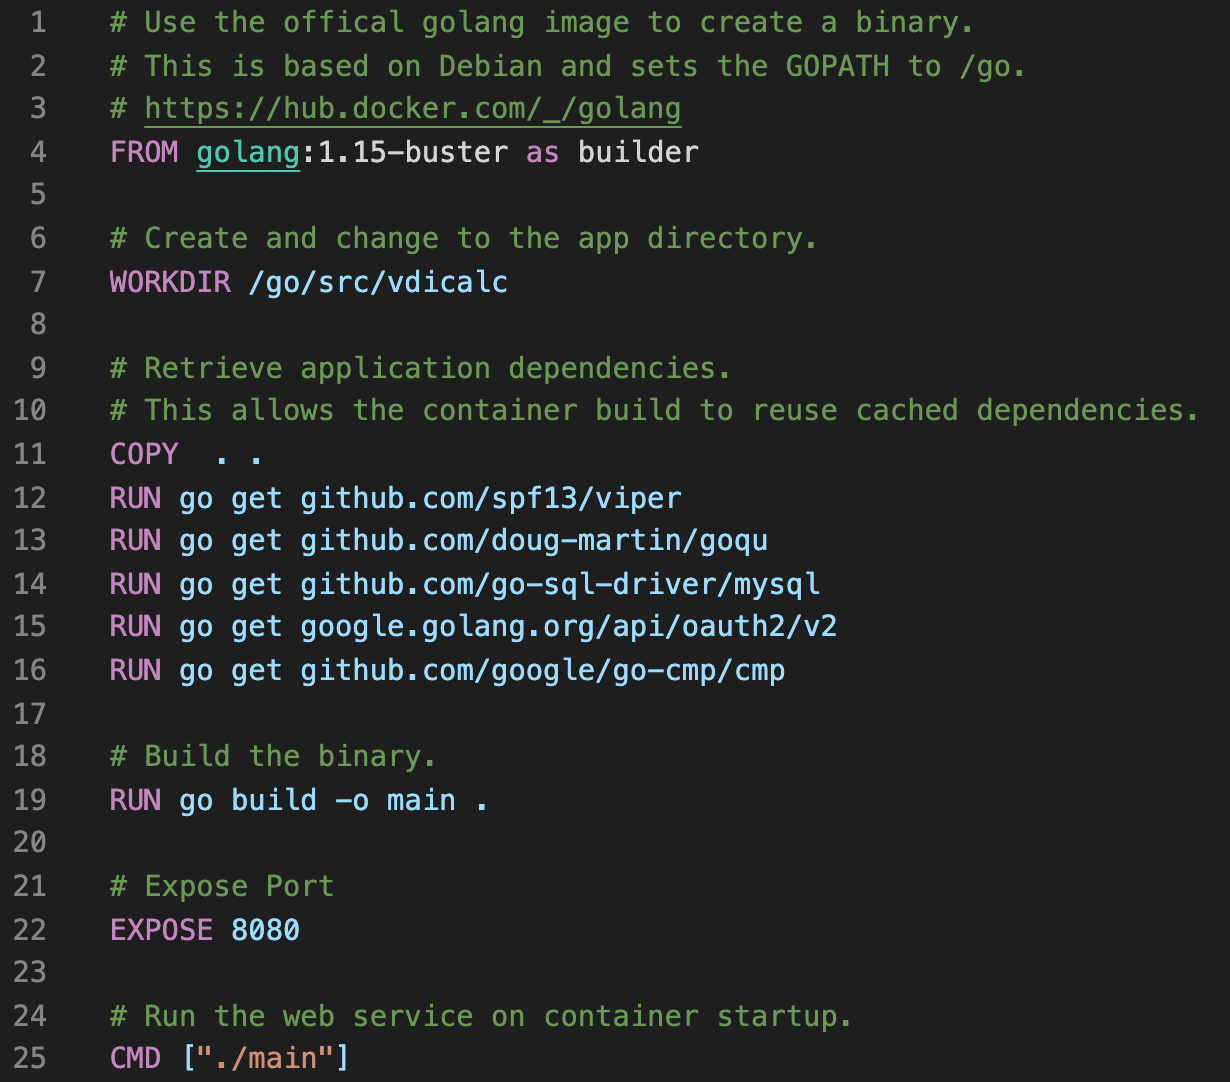Open the hub.docker.com golang link

pyautogui.click(x=413, y=108)
